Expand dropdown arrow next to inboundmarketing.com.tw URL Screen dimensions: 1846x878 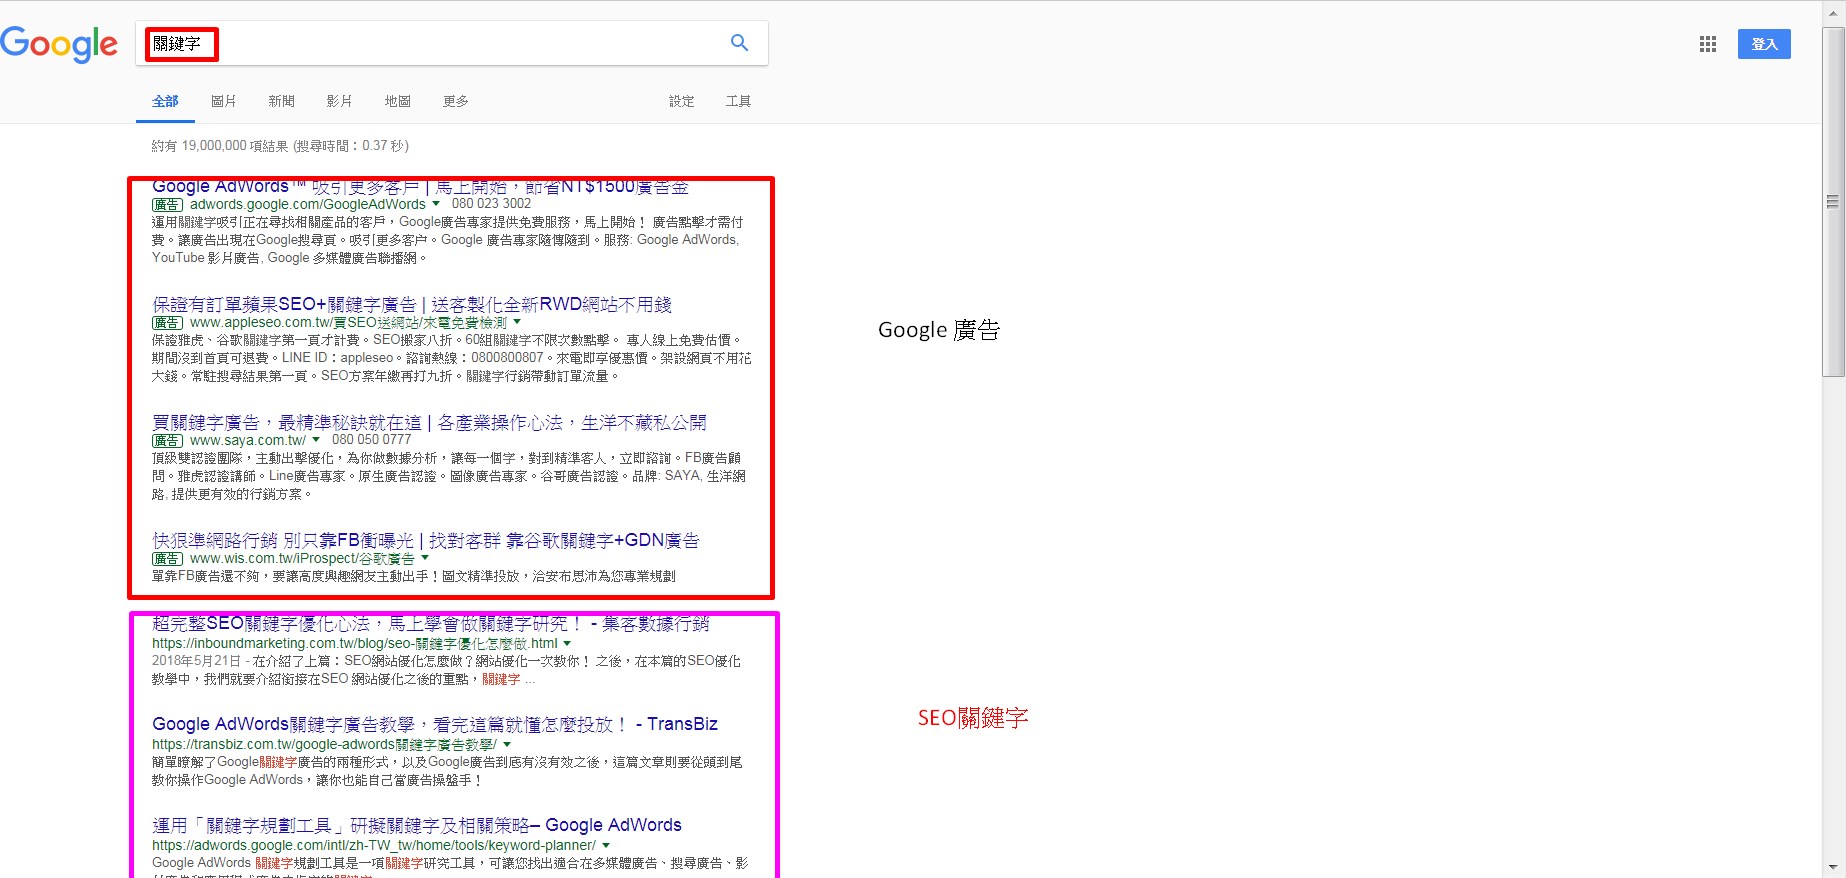567,644
